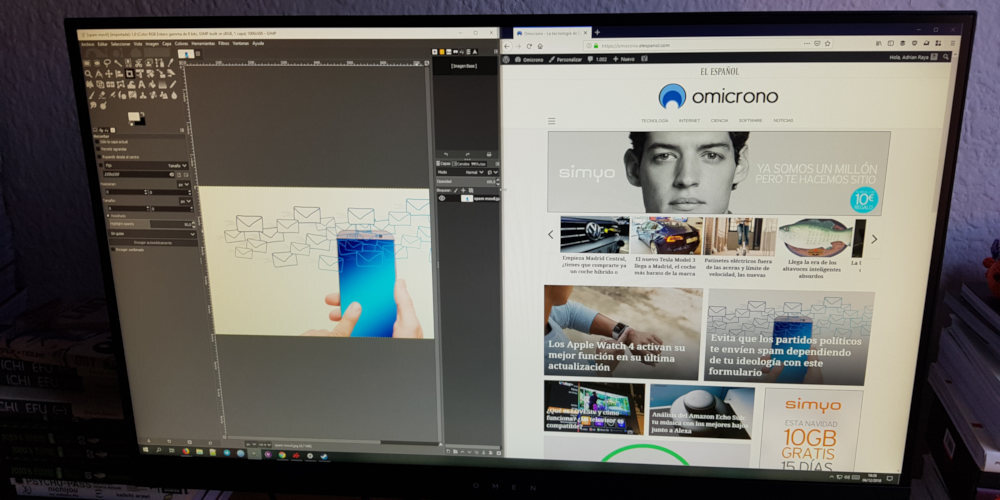Open the Tamaño unit px dropdown

[186, 201]
